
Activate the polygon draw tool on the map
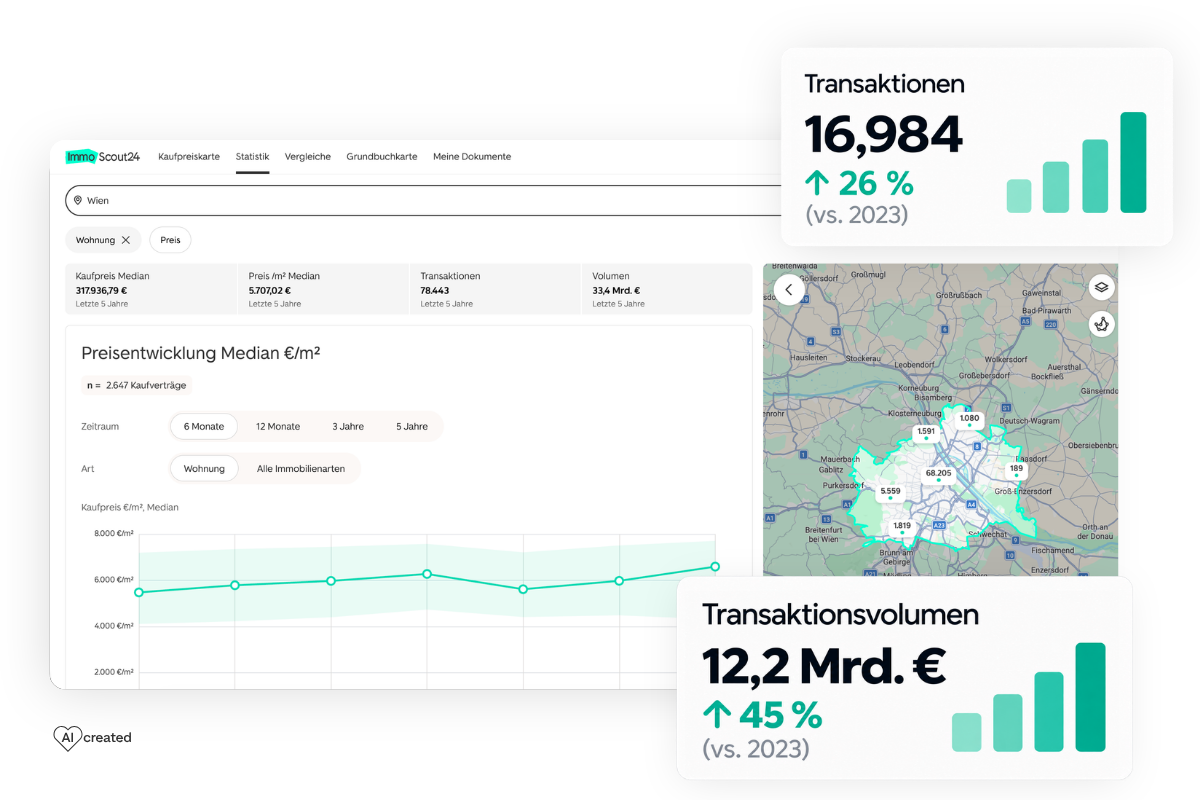[1102, 324]
